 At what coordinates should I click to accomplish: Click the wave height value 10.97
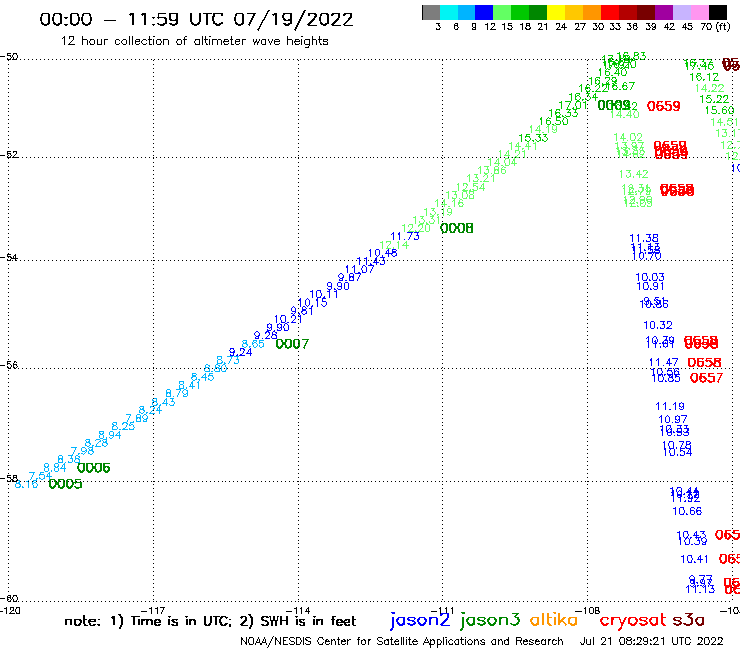point(673,419)
